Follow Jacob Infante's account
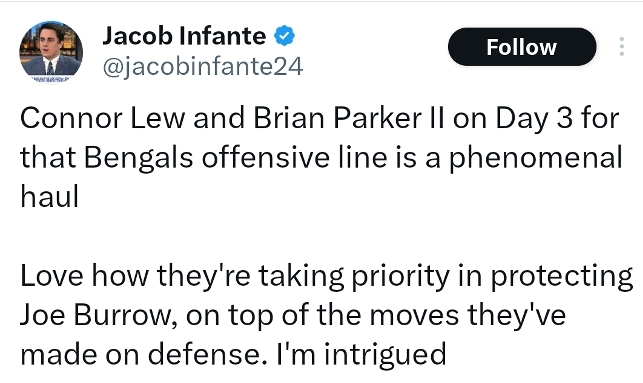The height and width of the screenshot is (383, 643). tap(522, 47)
